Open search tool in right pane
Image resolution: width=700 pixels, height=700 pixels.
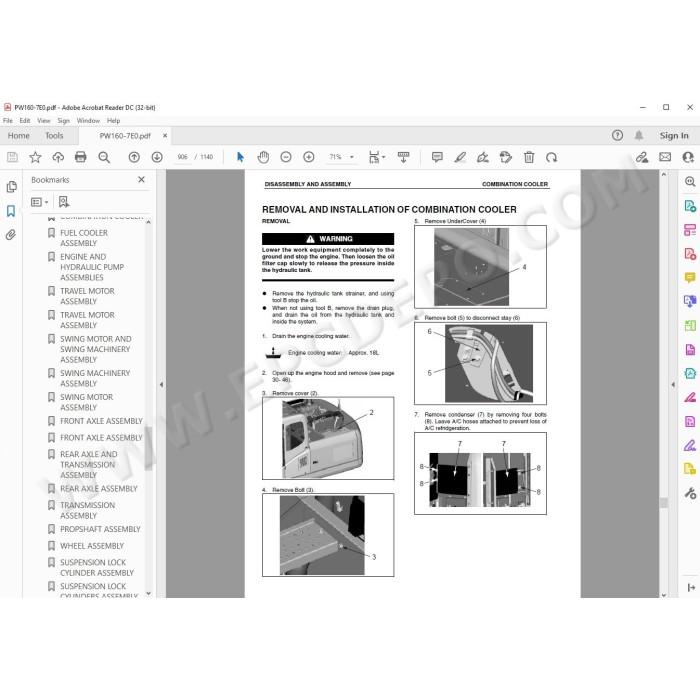pyautogui.click(x=690, y=181)
